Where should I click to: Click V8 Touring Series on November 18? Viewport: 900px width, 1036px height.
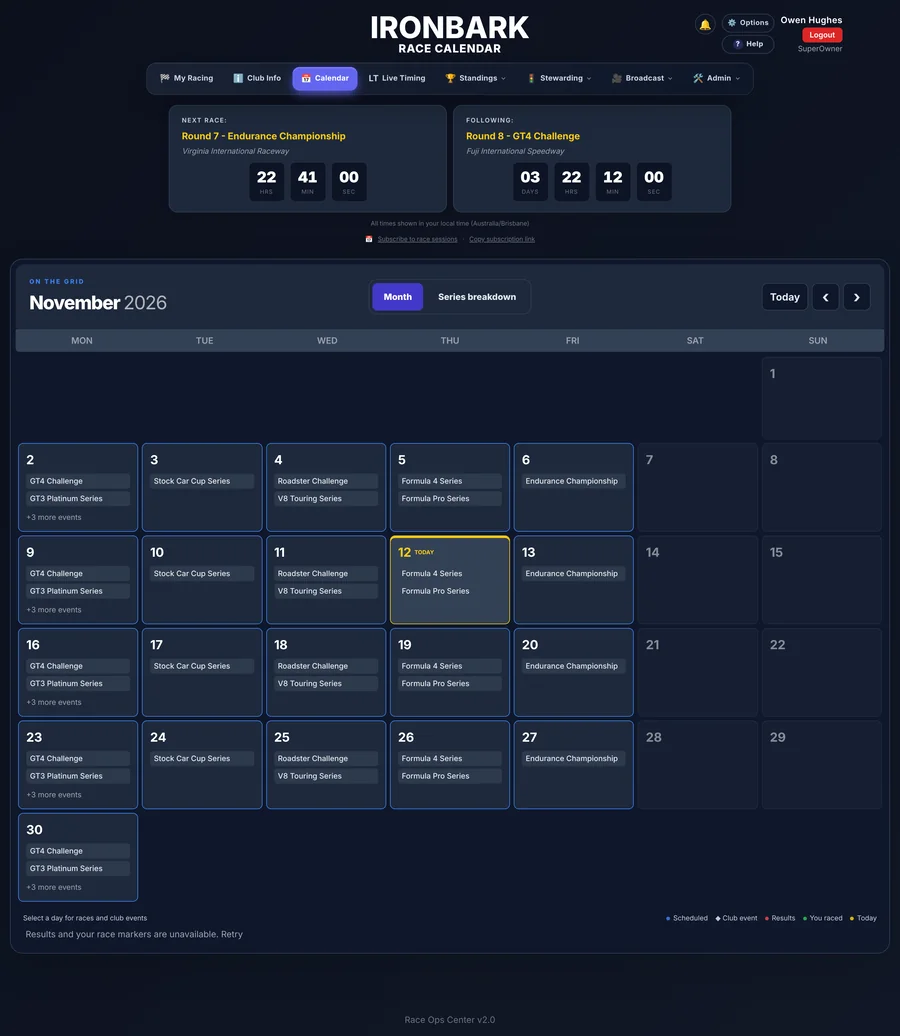pyautogui.click(x=326, y=684)
